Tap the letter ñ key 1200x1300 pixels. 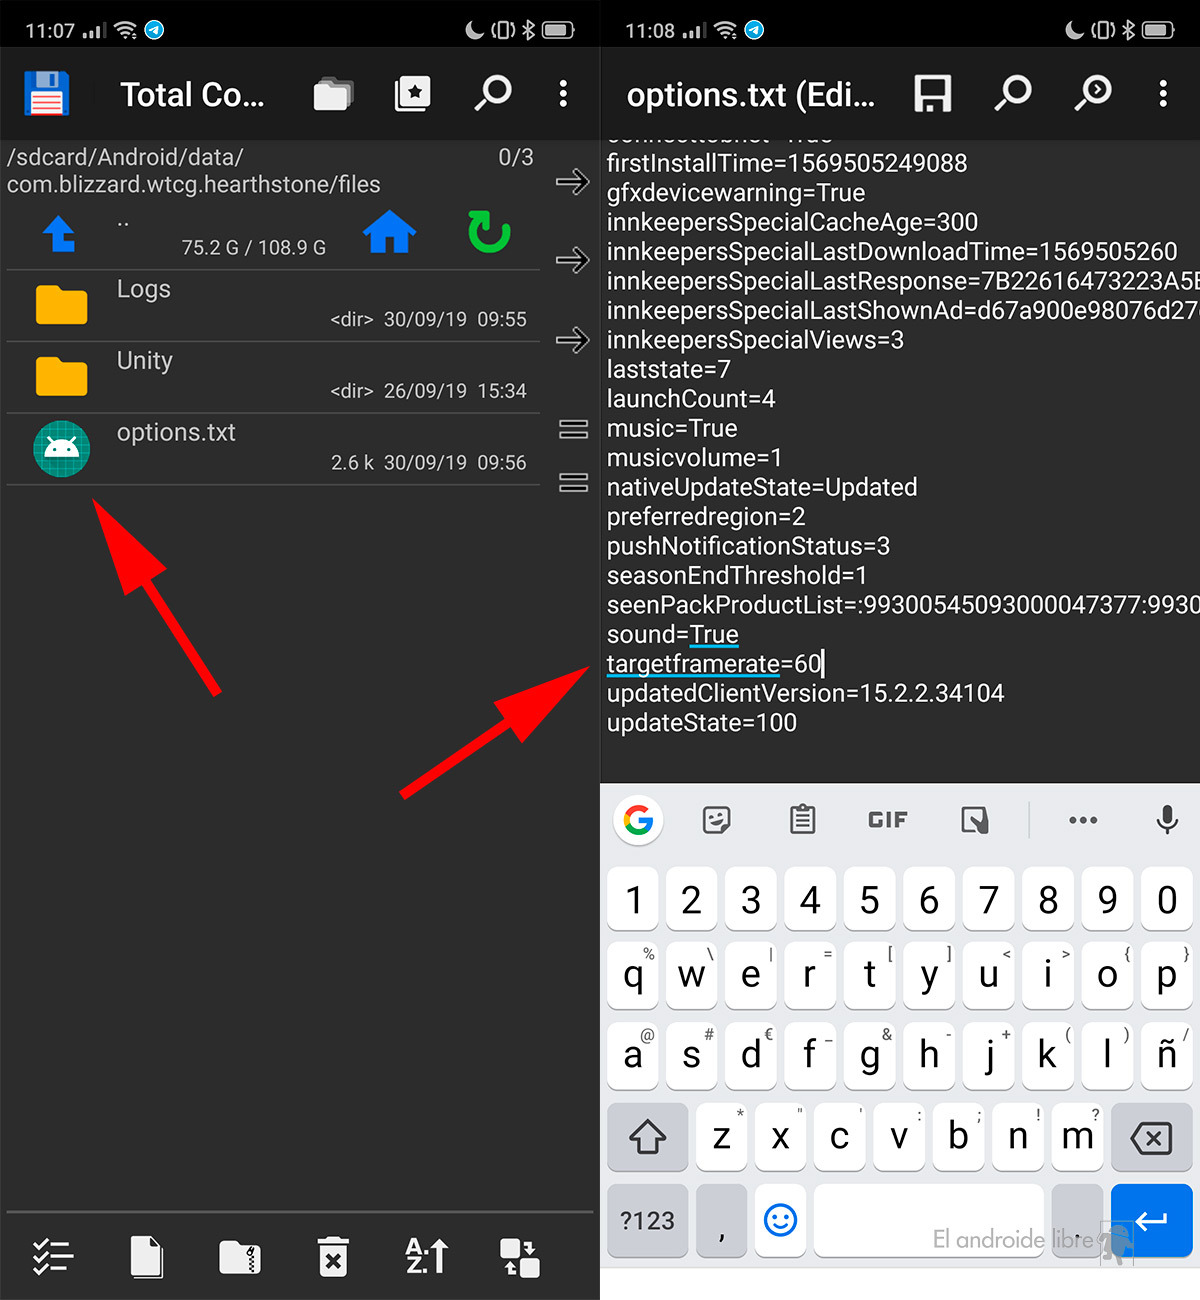(1166, 1054)
